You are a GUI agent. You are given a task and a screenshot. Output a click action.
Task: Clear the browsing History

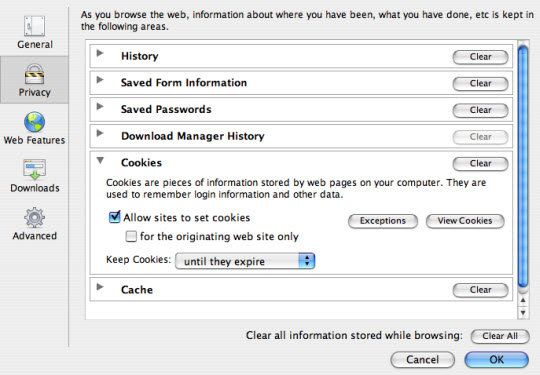coord(480,57)
